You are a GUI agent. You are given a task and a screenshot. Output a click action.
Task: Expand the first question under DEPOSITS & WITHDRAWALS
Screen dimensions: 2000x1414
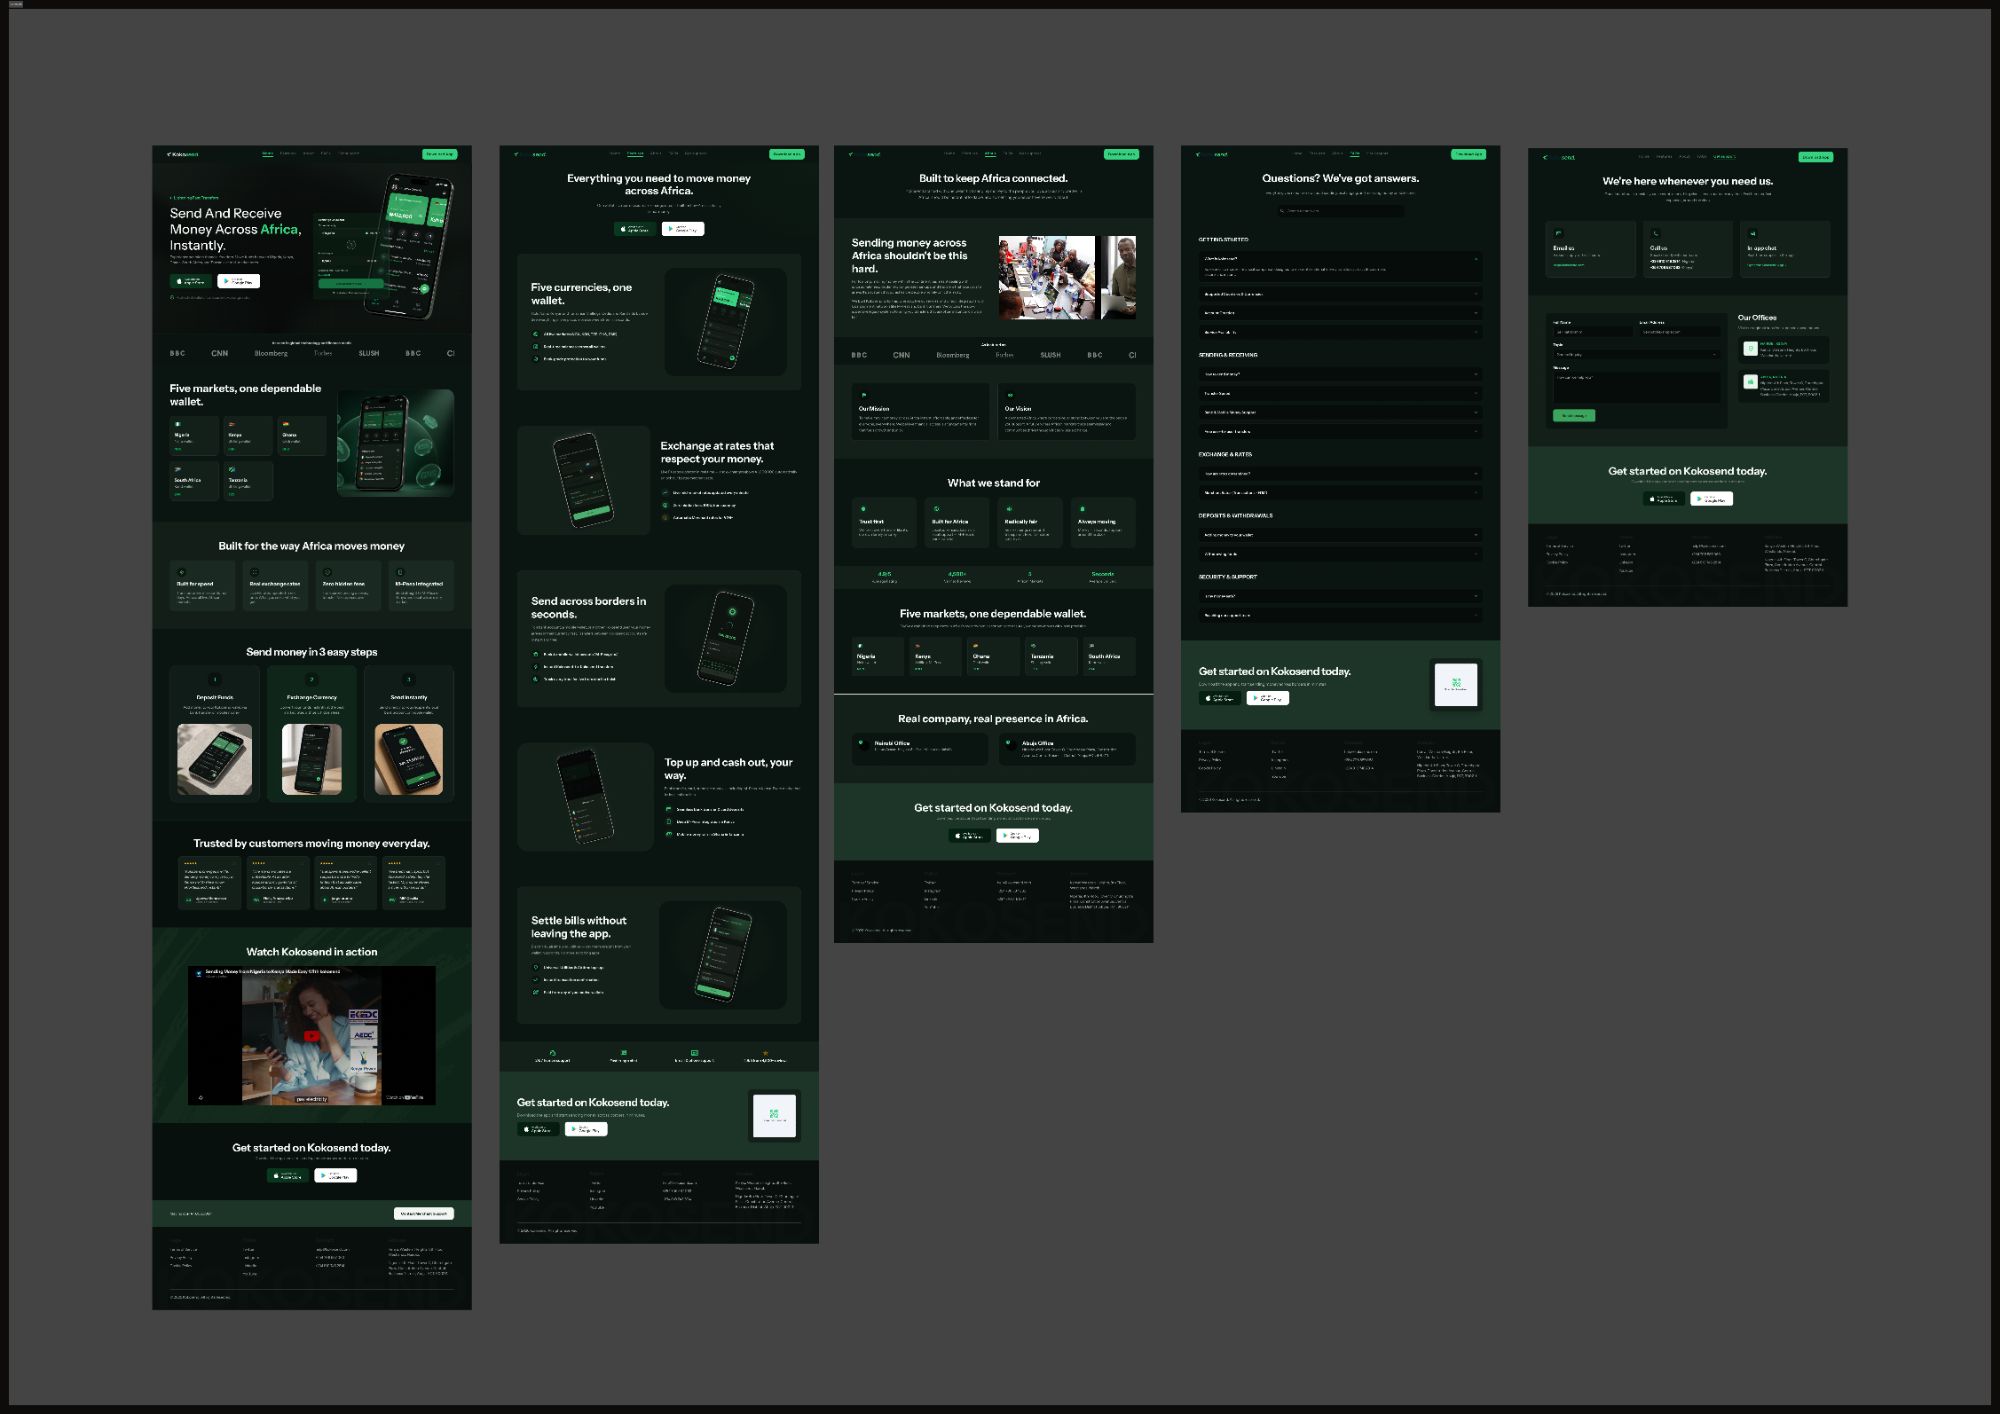[1340, 535]
